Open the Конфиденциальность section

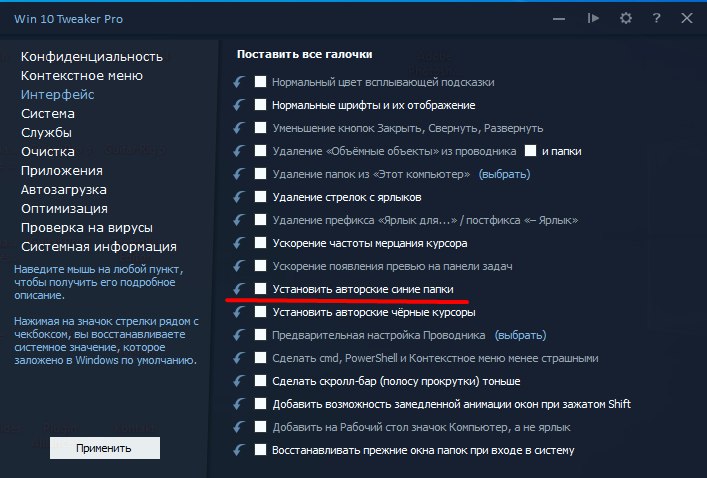point(92,56)
